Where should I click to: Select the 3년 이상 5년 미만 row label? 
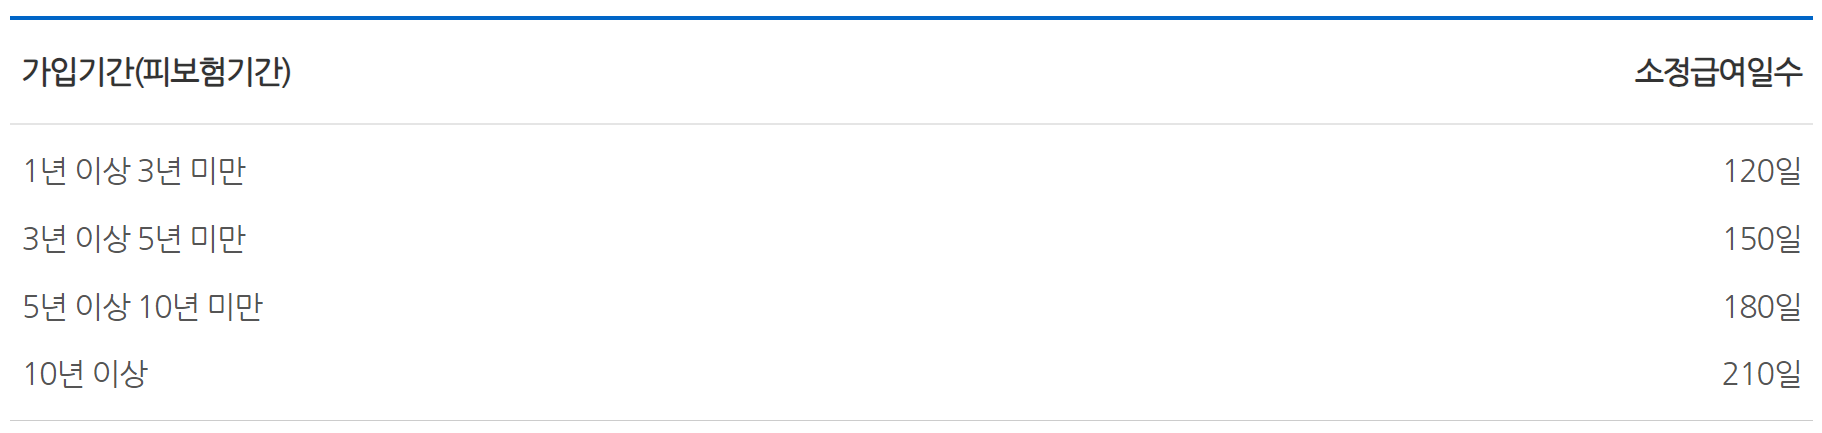134,239
